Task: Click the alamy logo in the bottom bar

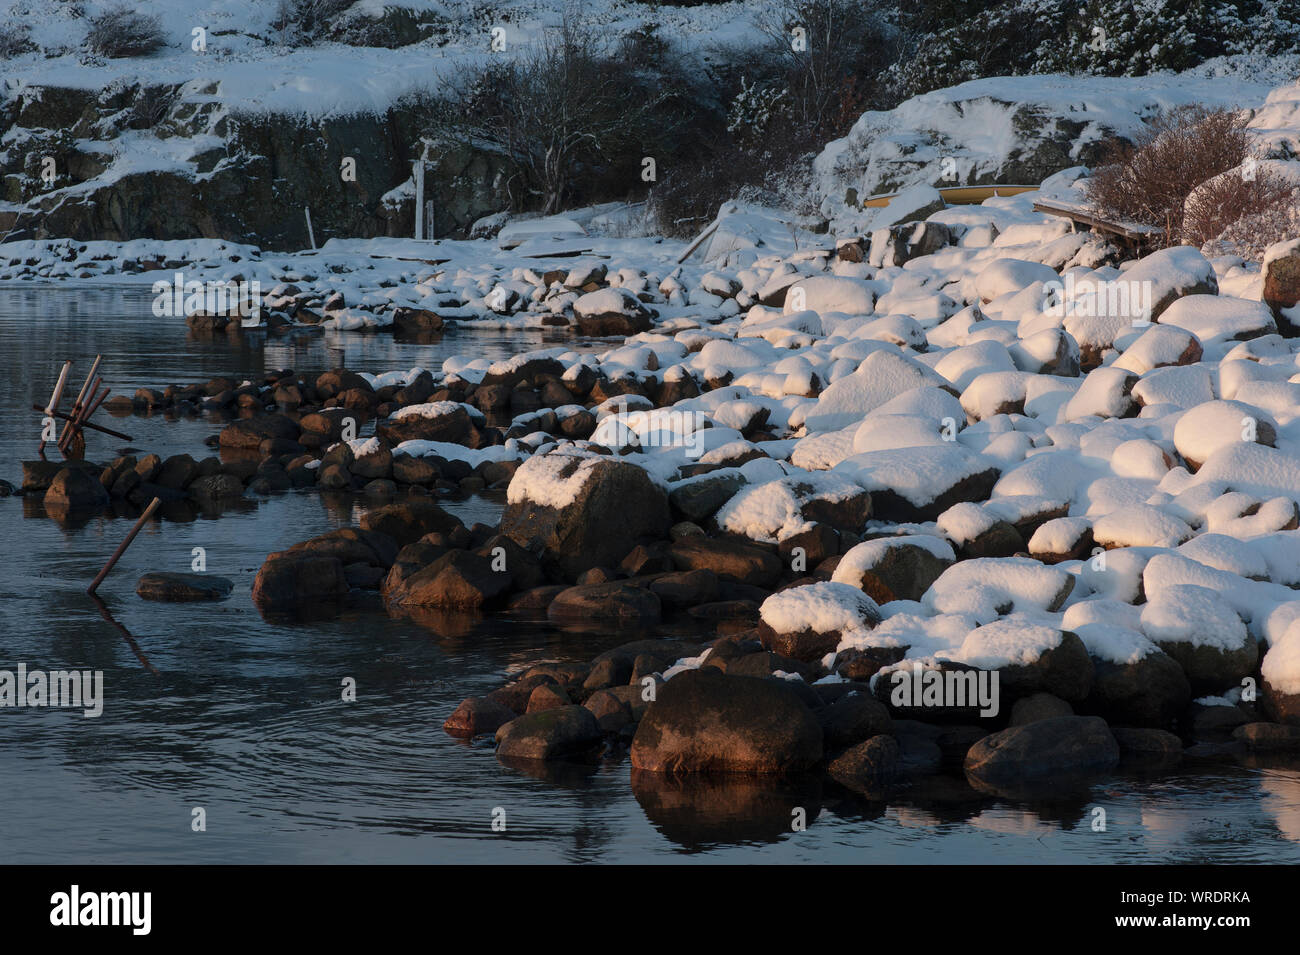Action: tap(101, 909)
